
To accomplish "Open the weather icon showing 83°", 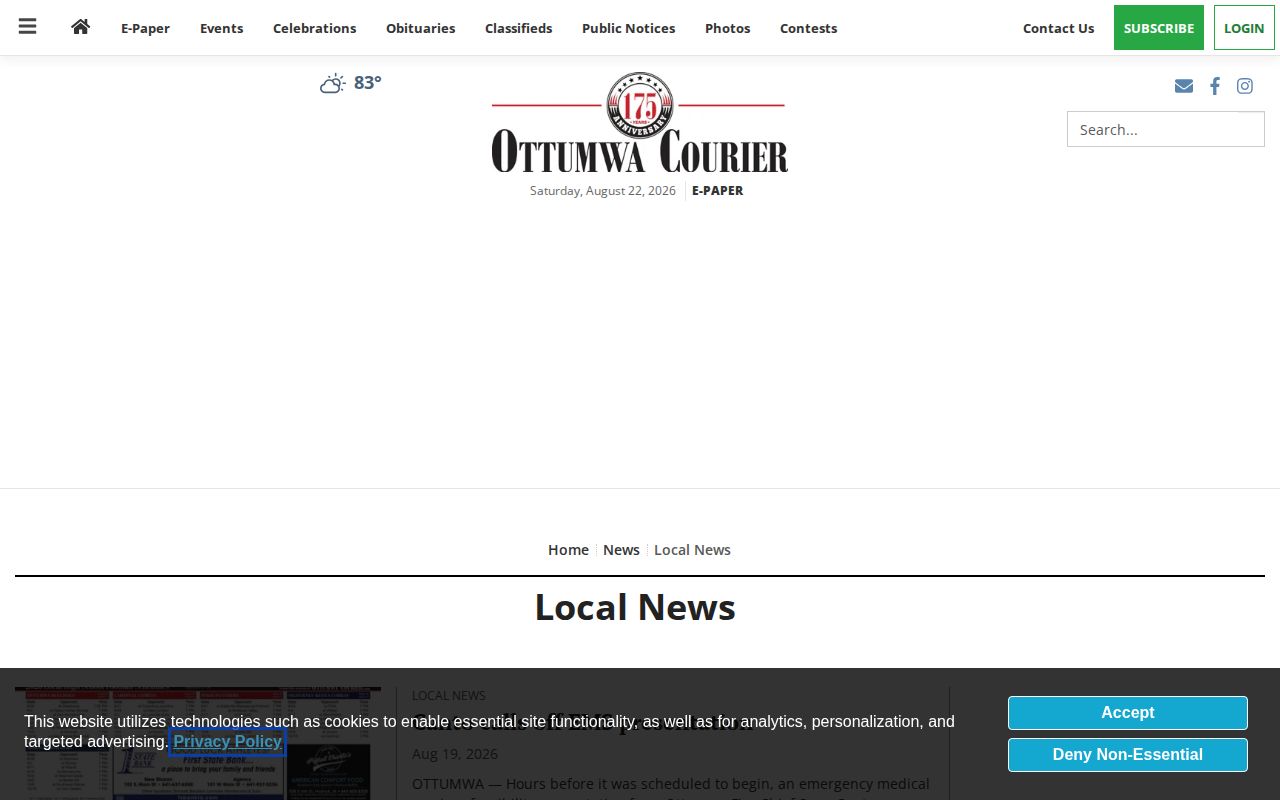I will click(333, 83).
